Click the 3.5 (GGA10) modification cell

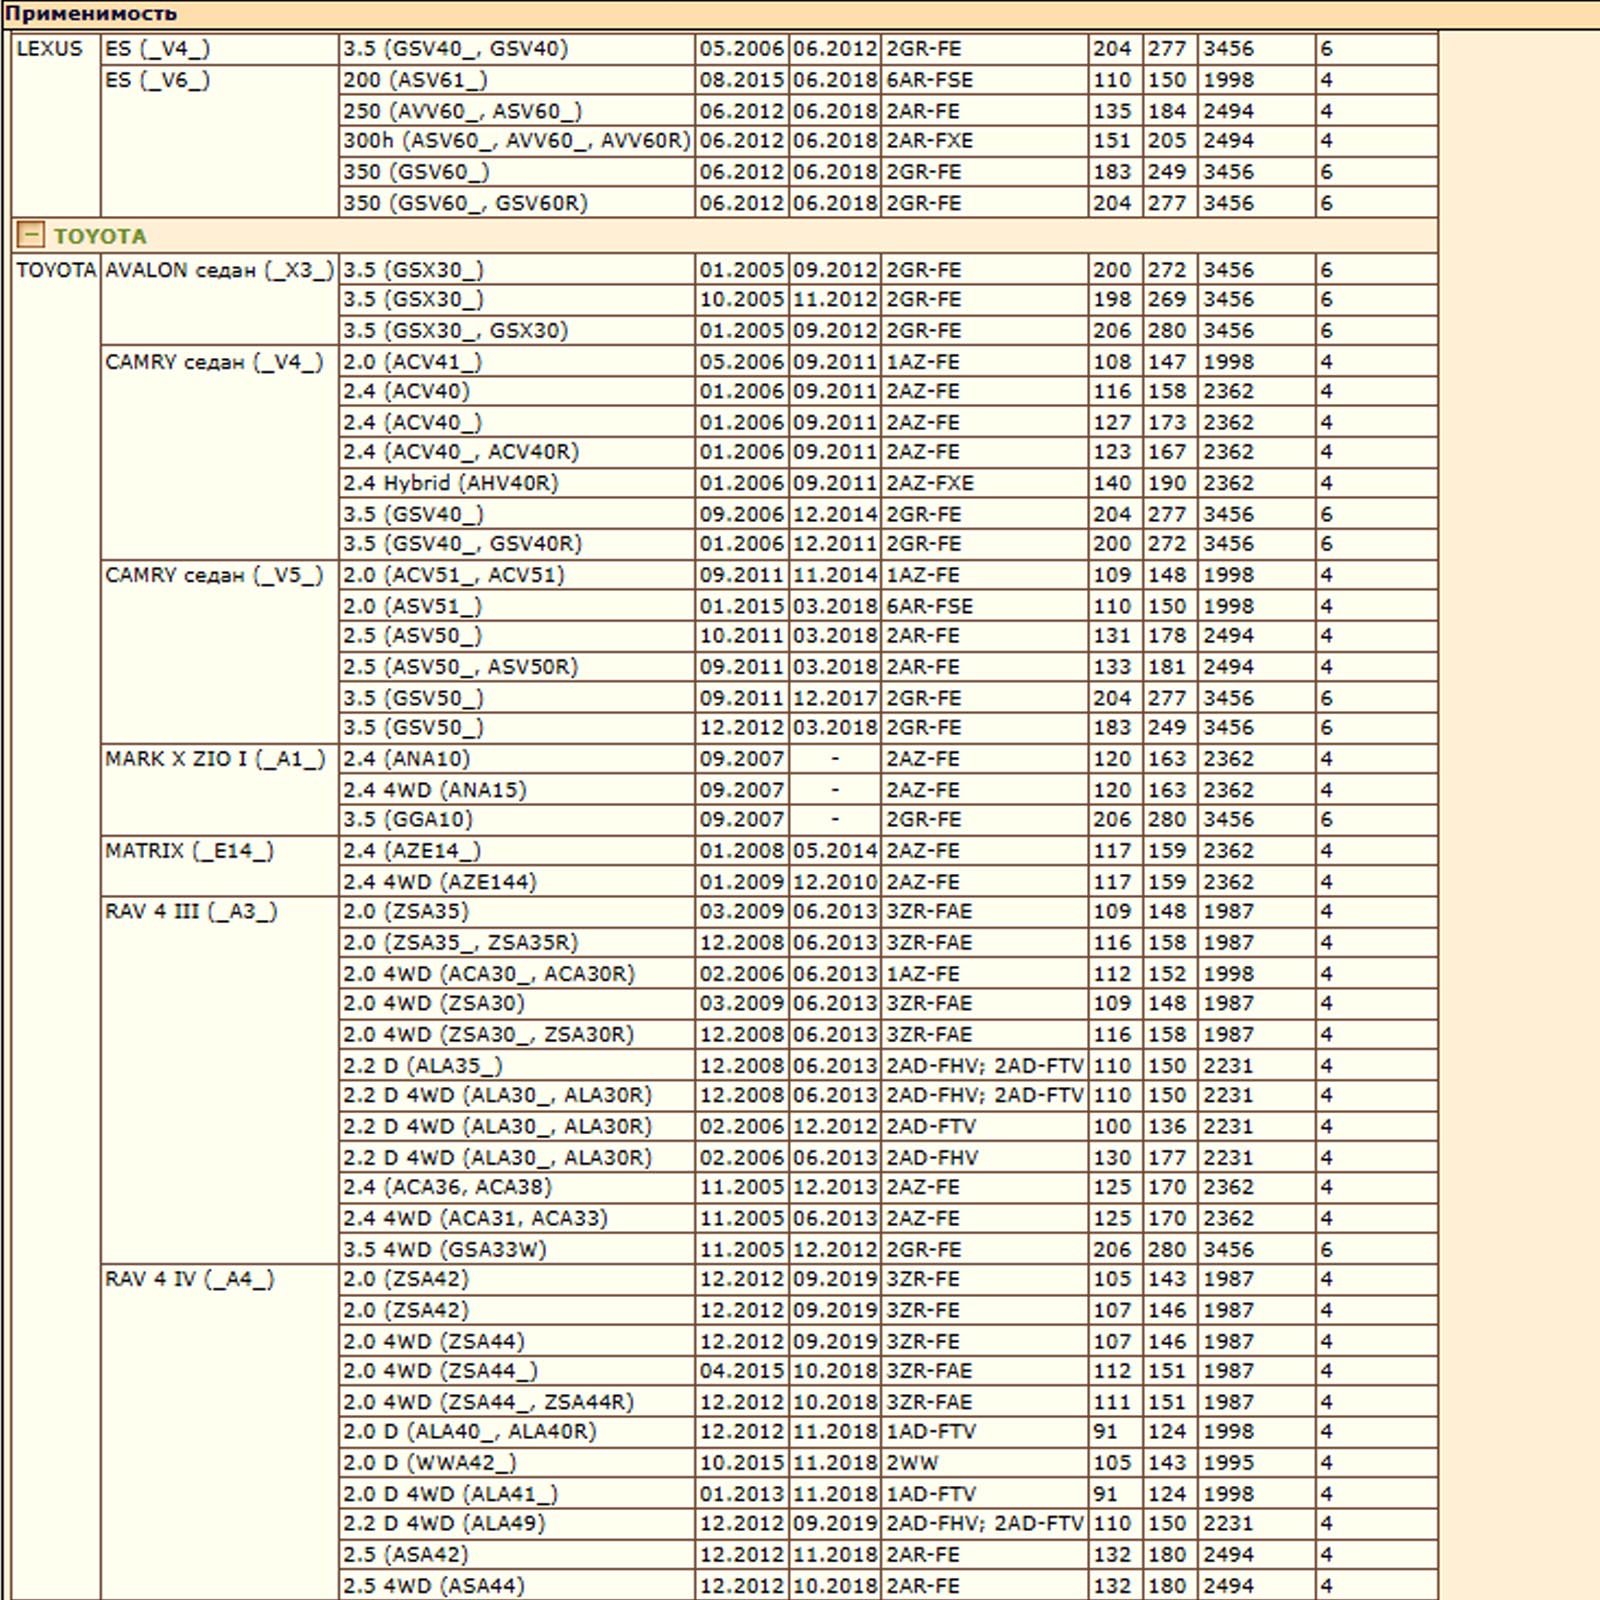(x=407, y=820)
